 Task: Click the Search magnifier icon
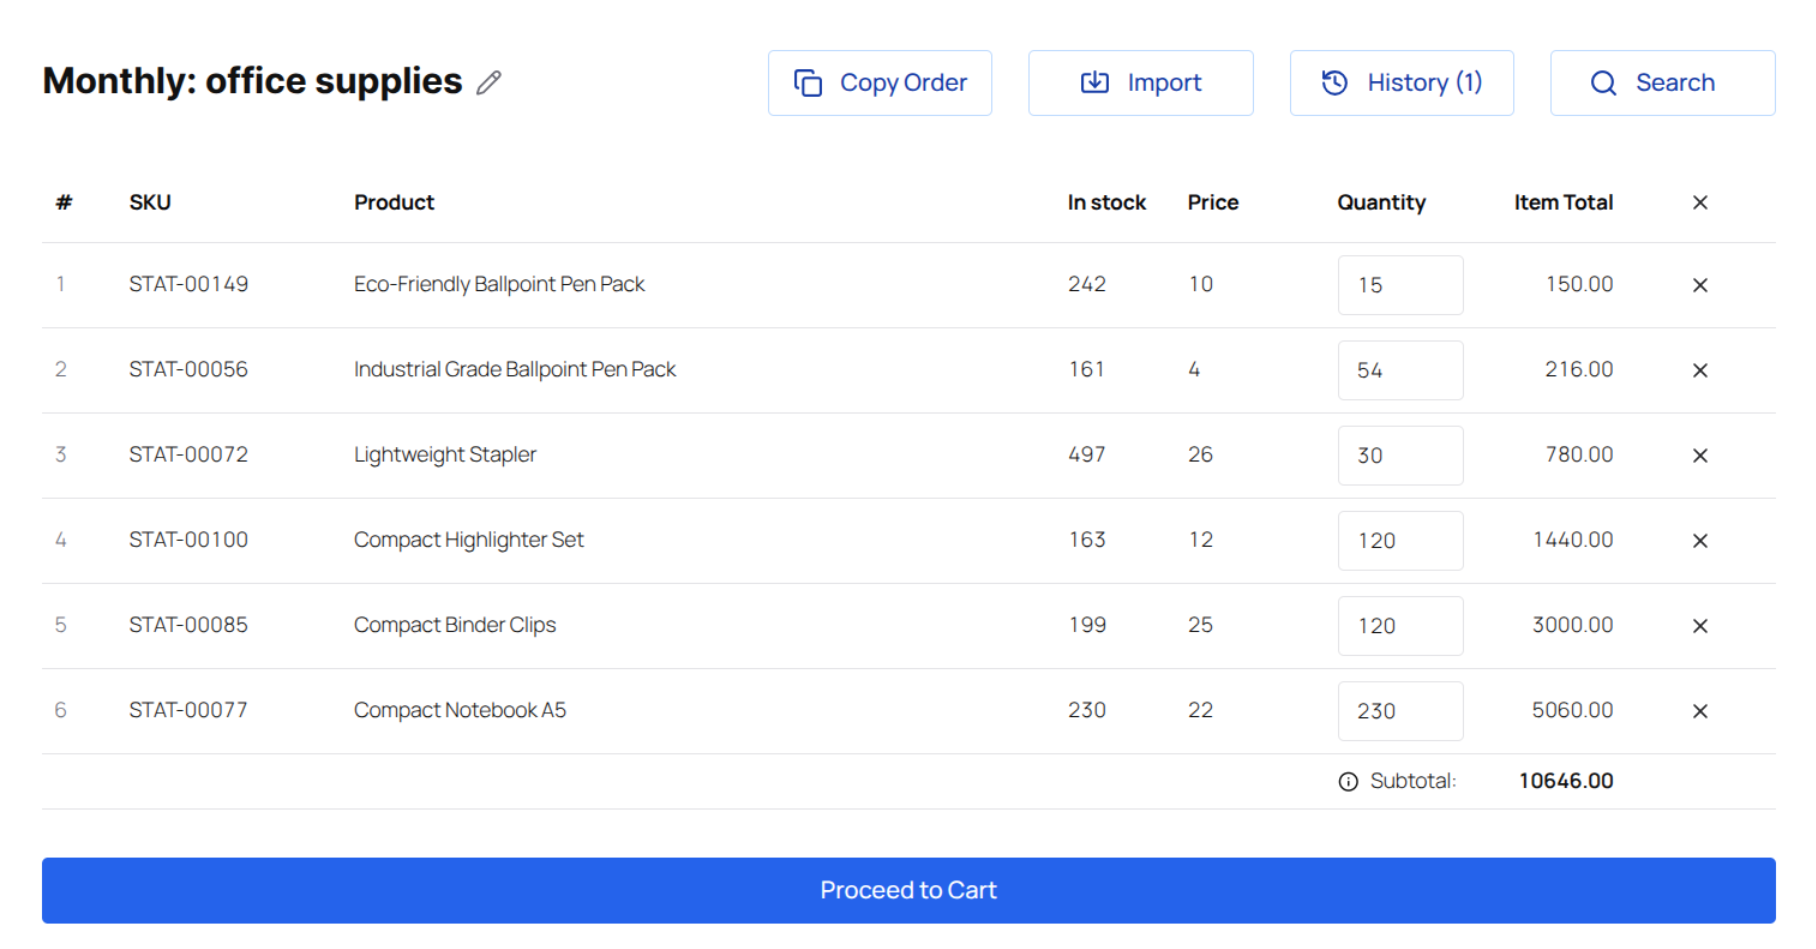[x=1603, y=82]
